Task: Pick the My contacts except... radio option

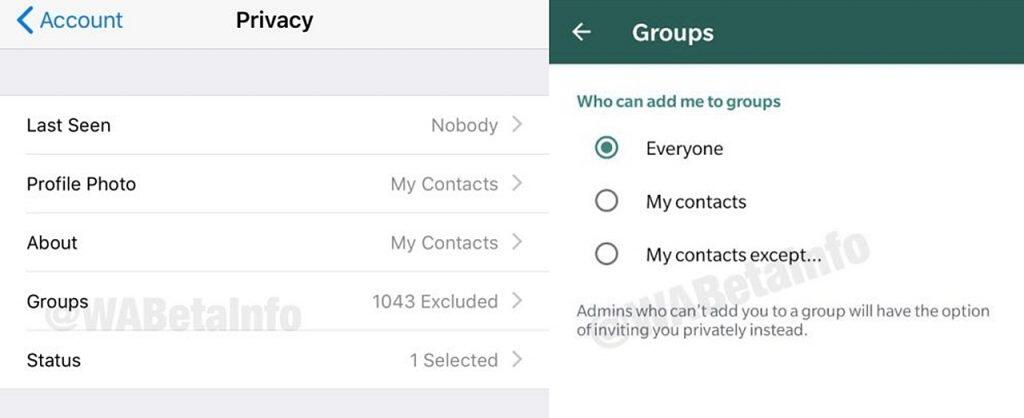Action: coord(606,254)
